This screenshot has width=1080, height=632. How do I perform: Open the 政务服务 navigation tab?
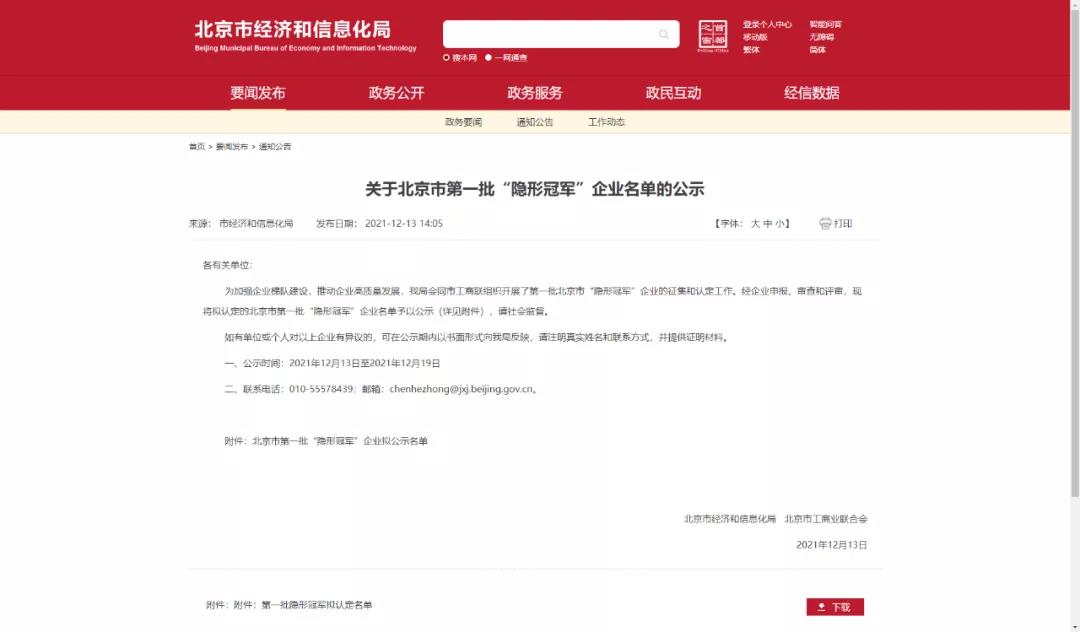point(534,93)
